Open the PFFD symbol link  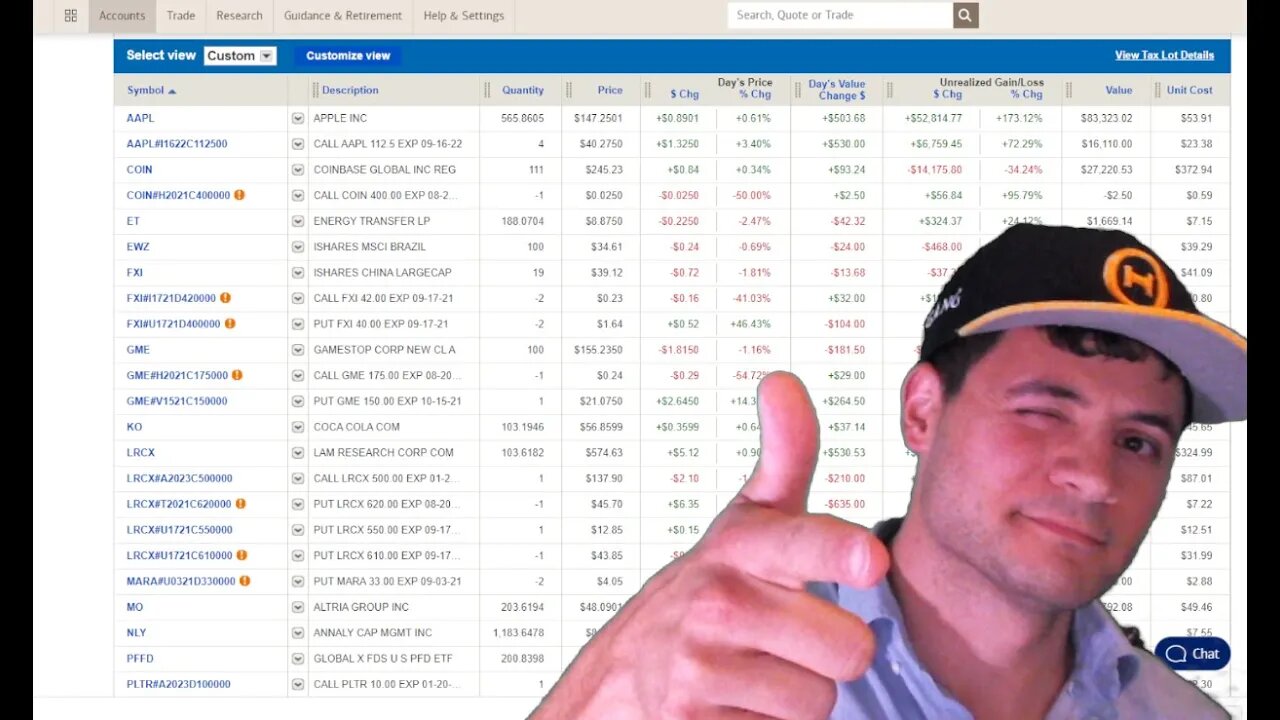click(x=139, y=659)
